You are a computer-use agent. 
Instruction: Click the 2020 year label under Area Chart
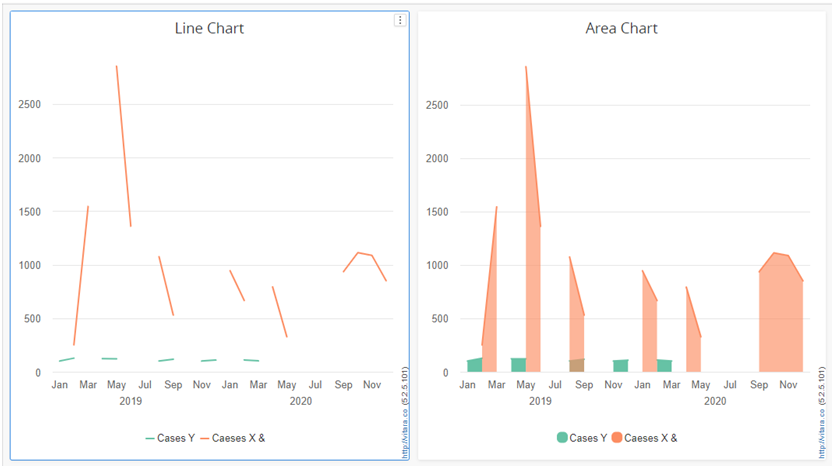point(714,401)
